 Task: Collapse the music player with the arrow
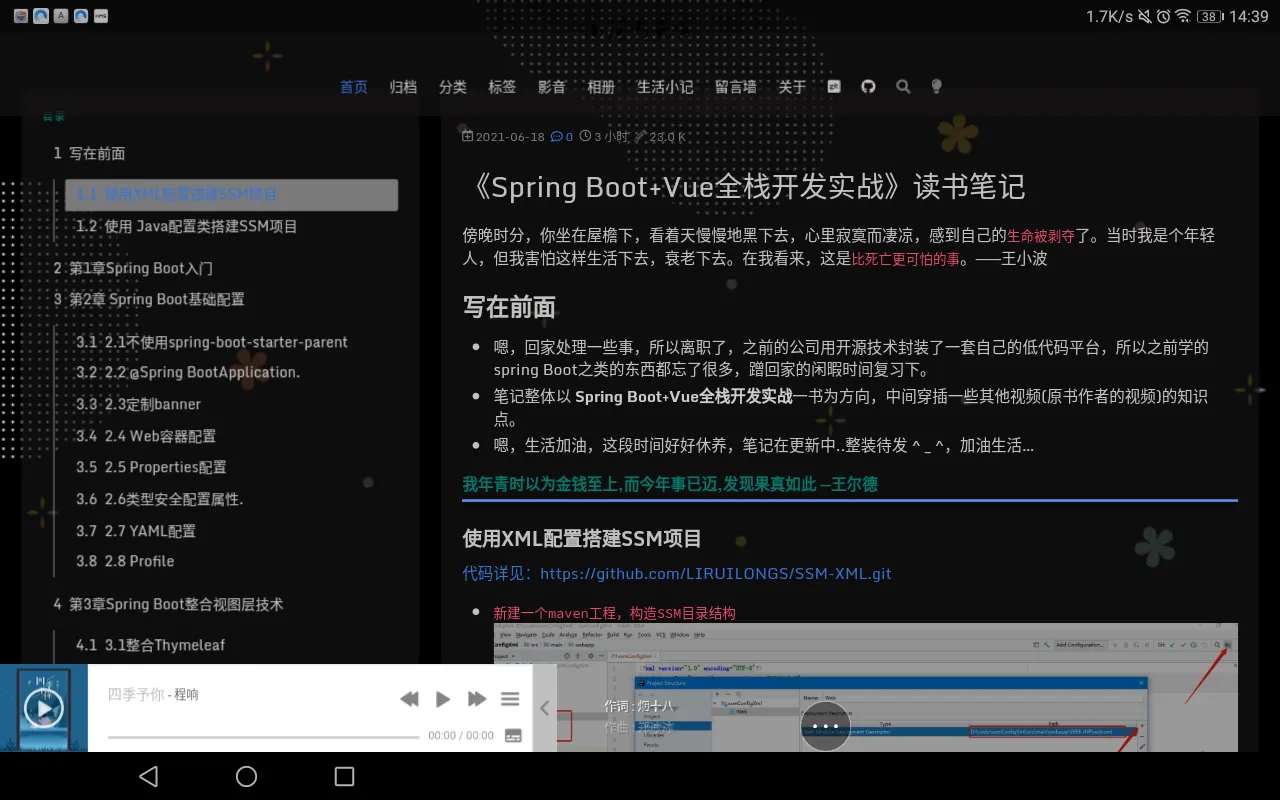[545, 708]
